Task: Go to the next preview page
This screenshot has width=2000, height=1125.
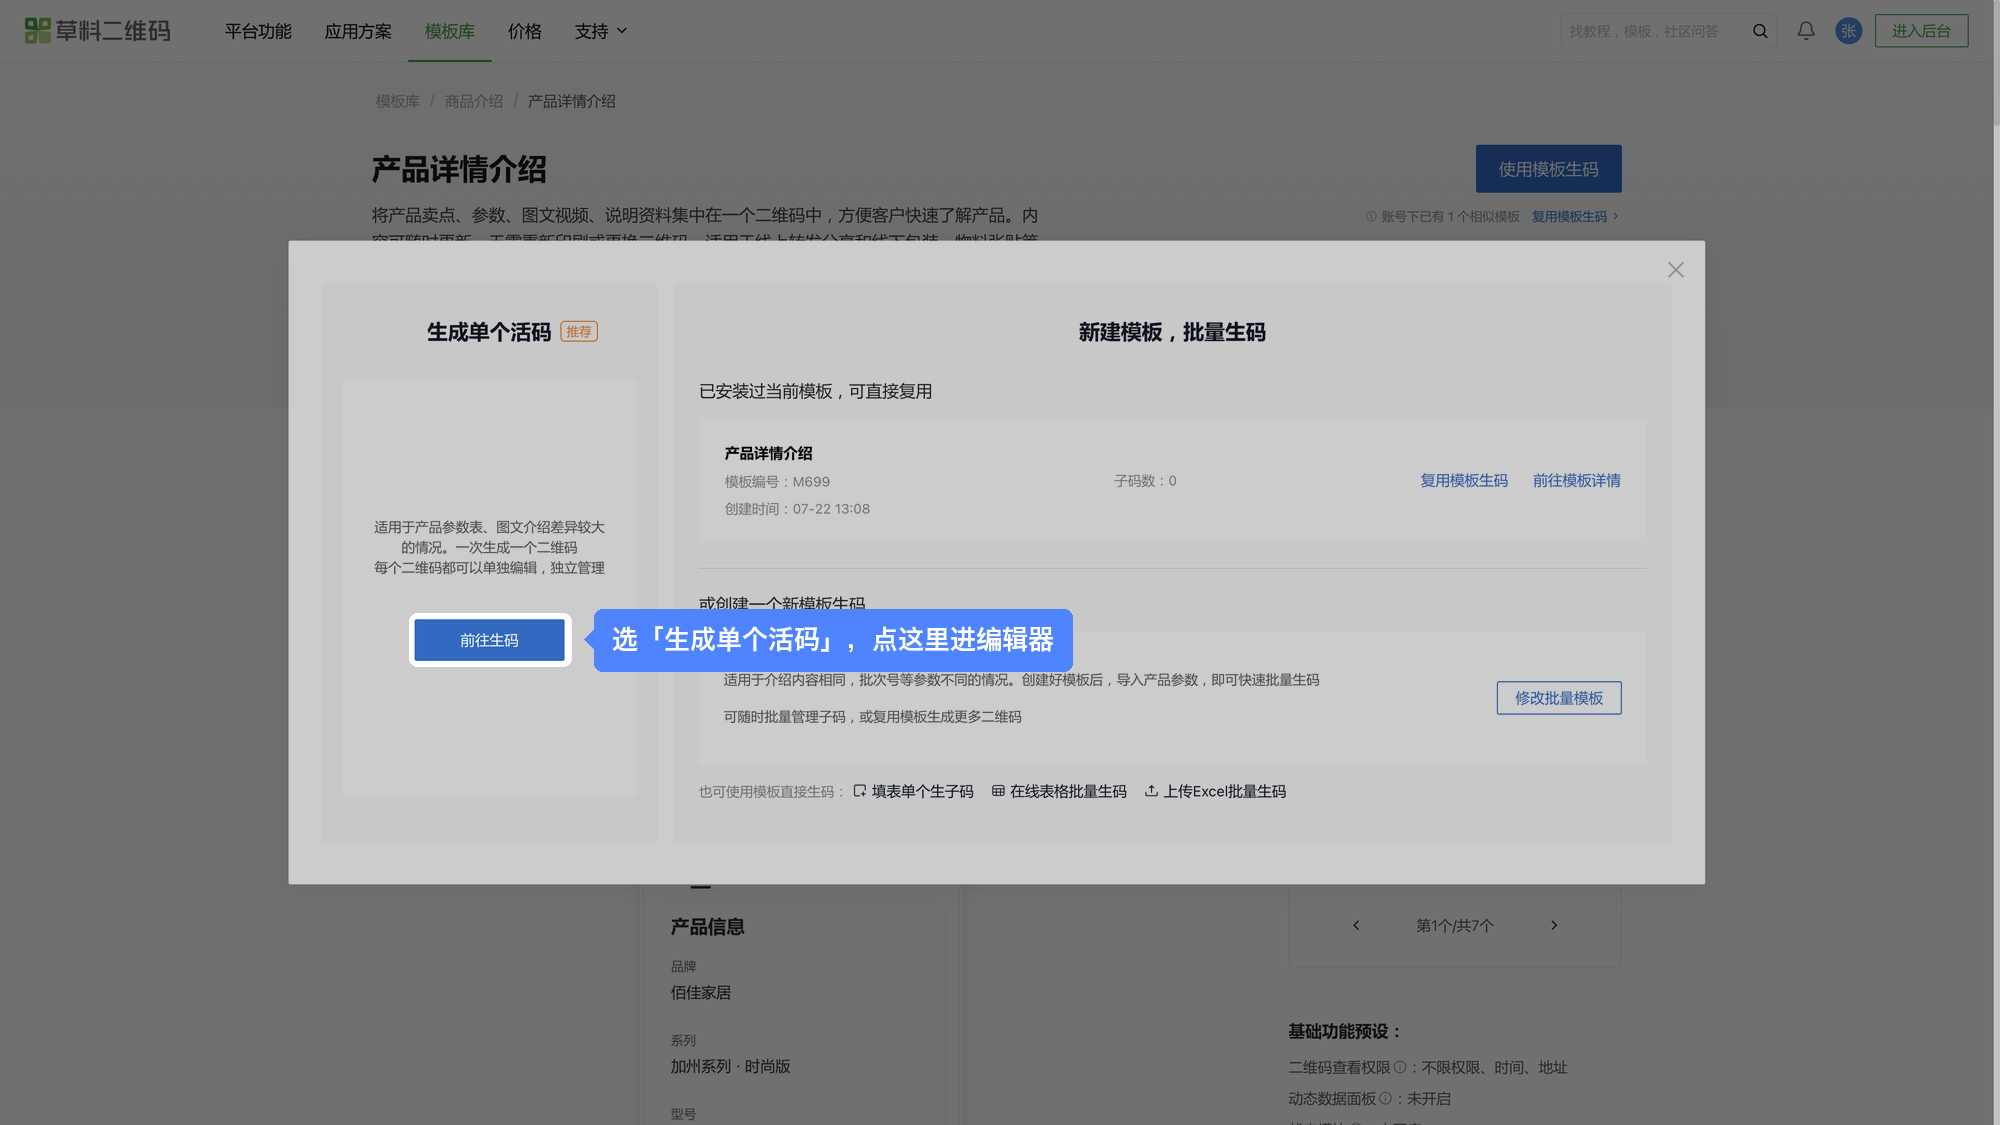Action: [x=1554, y=925]
